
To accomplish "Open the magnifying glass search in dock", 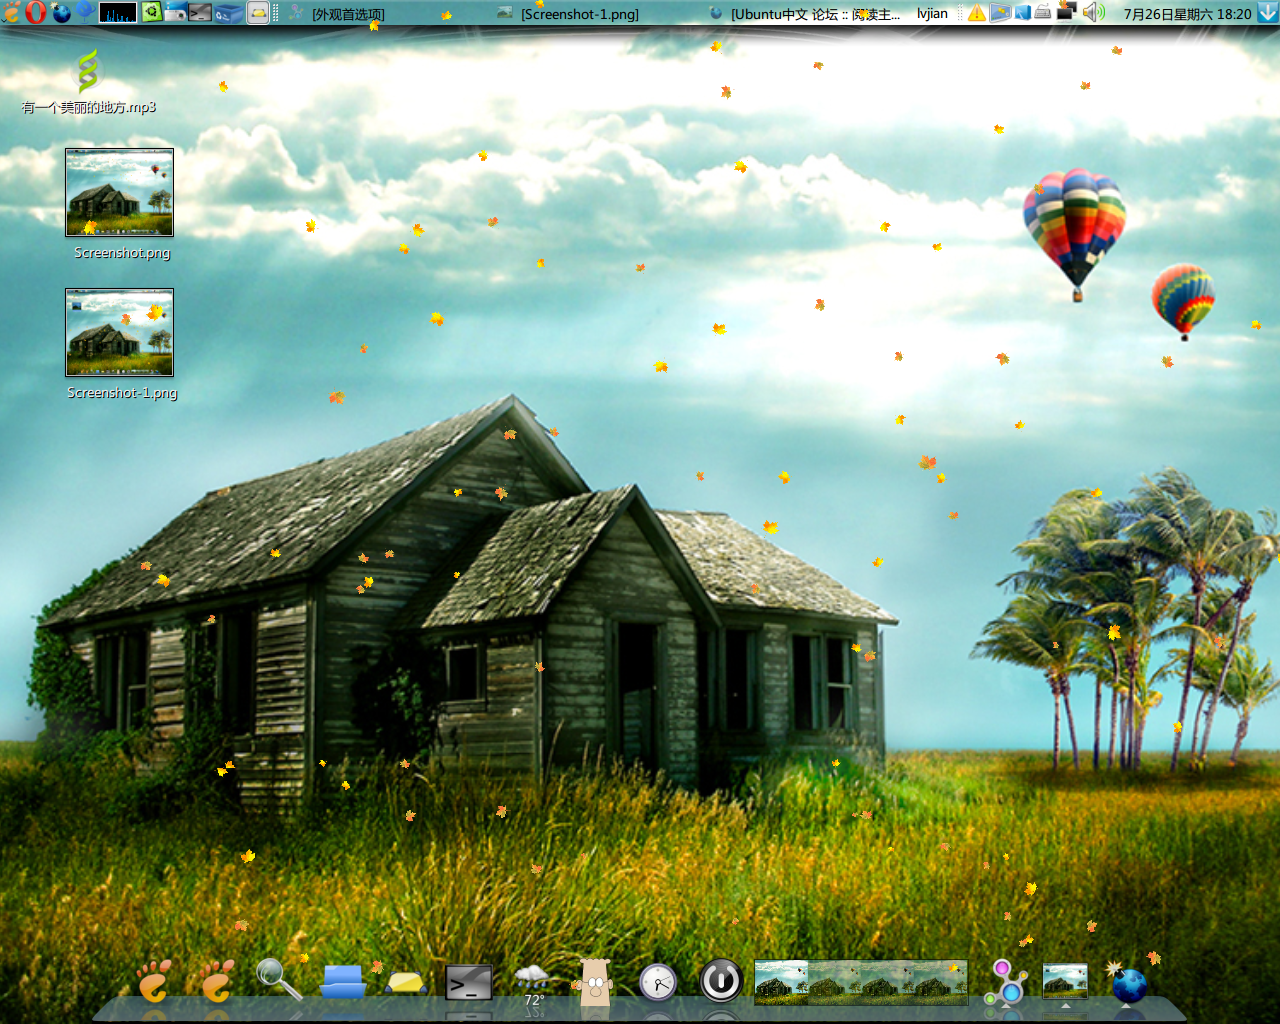I will click(279, 979).
